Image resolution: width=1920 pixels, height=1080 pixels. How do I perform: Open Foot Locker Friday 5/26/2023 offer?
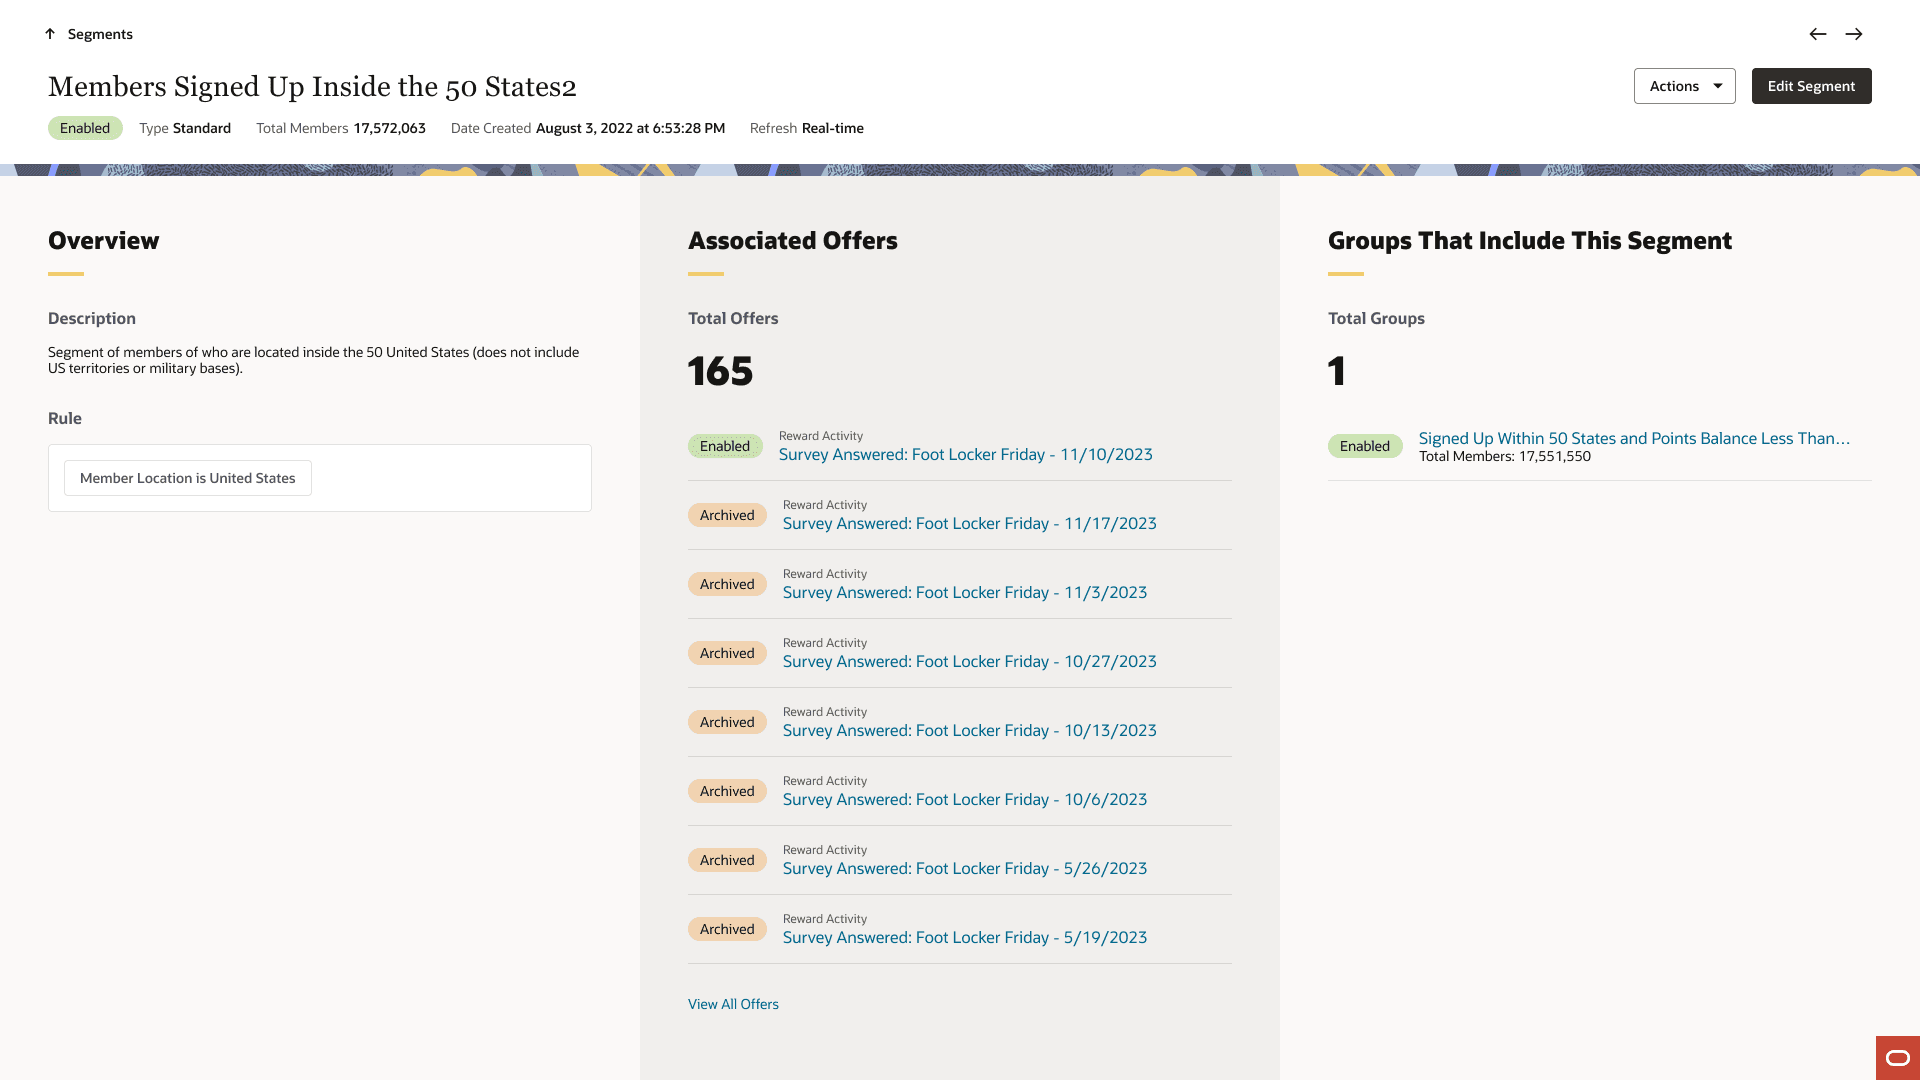964,869
